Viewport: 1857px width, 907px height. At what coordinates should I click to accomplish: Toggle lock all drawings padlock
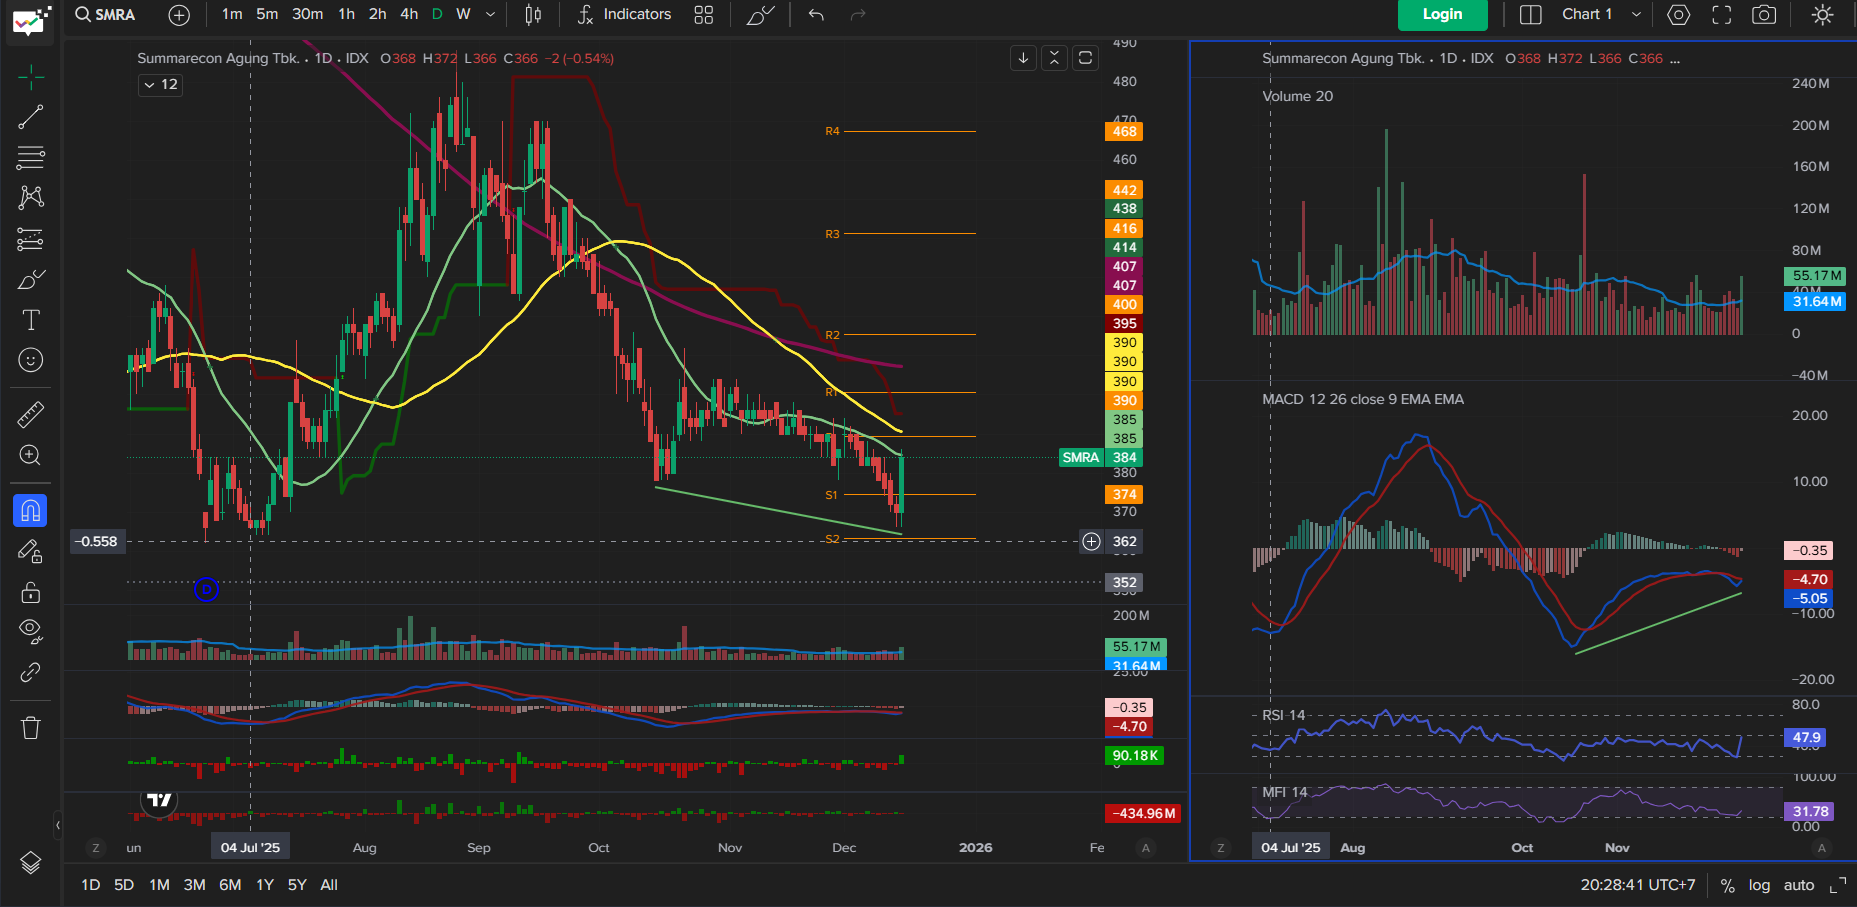pos(31,592)
